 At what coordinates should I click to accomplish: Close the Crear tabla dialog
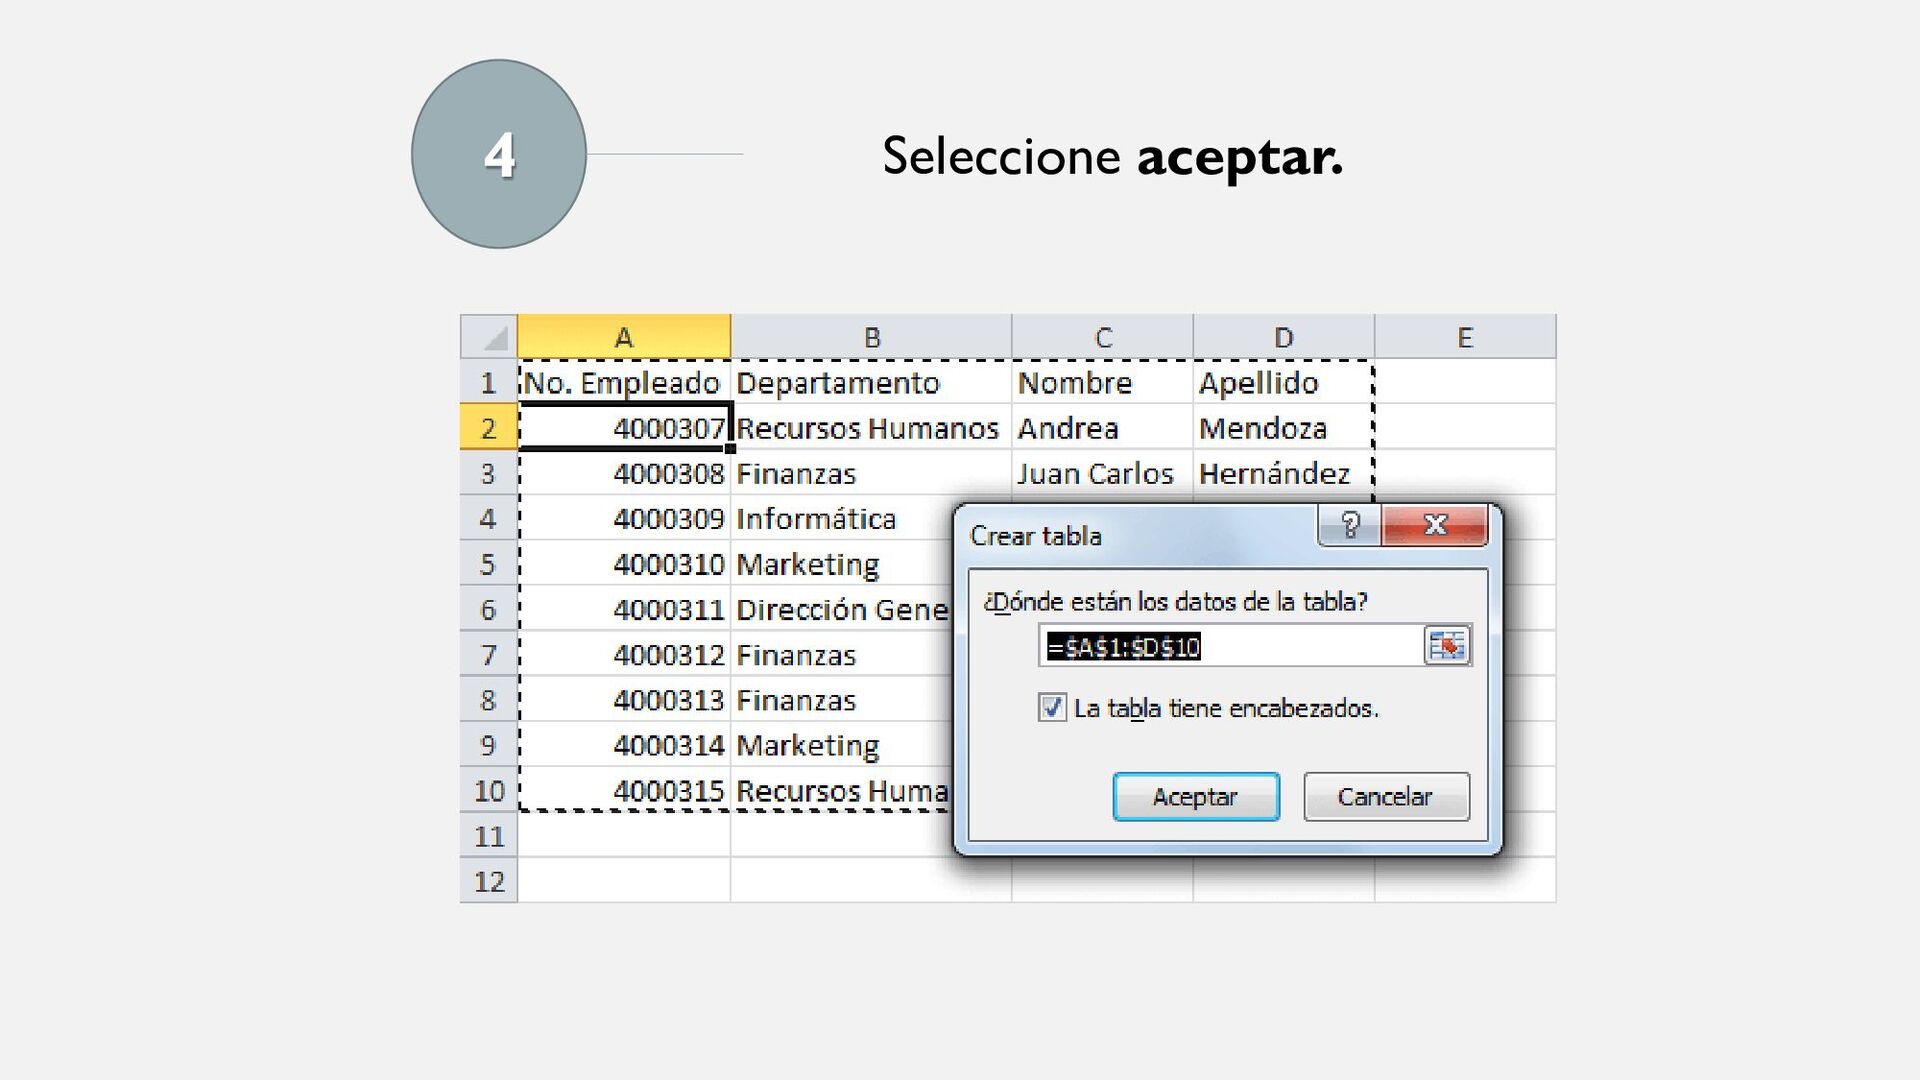1435,525
